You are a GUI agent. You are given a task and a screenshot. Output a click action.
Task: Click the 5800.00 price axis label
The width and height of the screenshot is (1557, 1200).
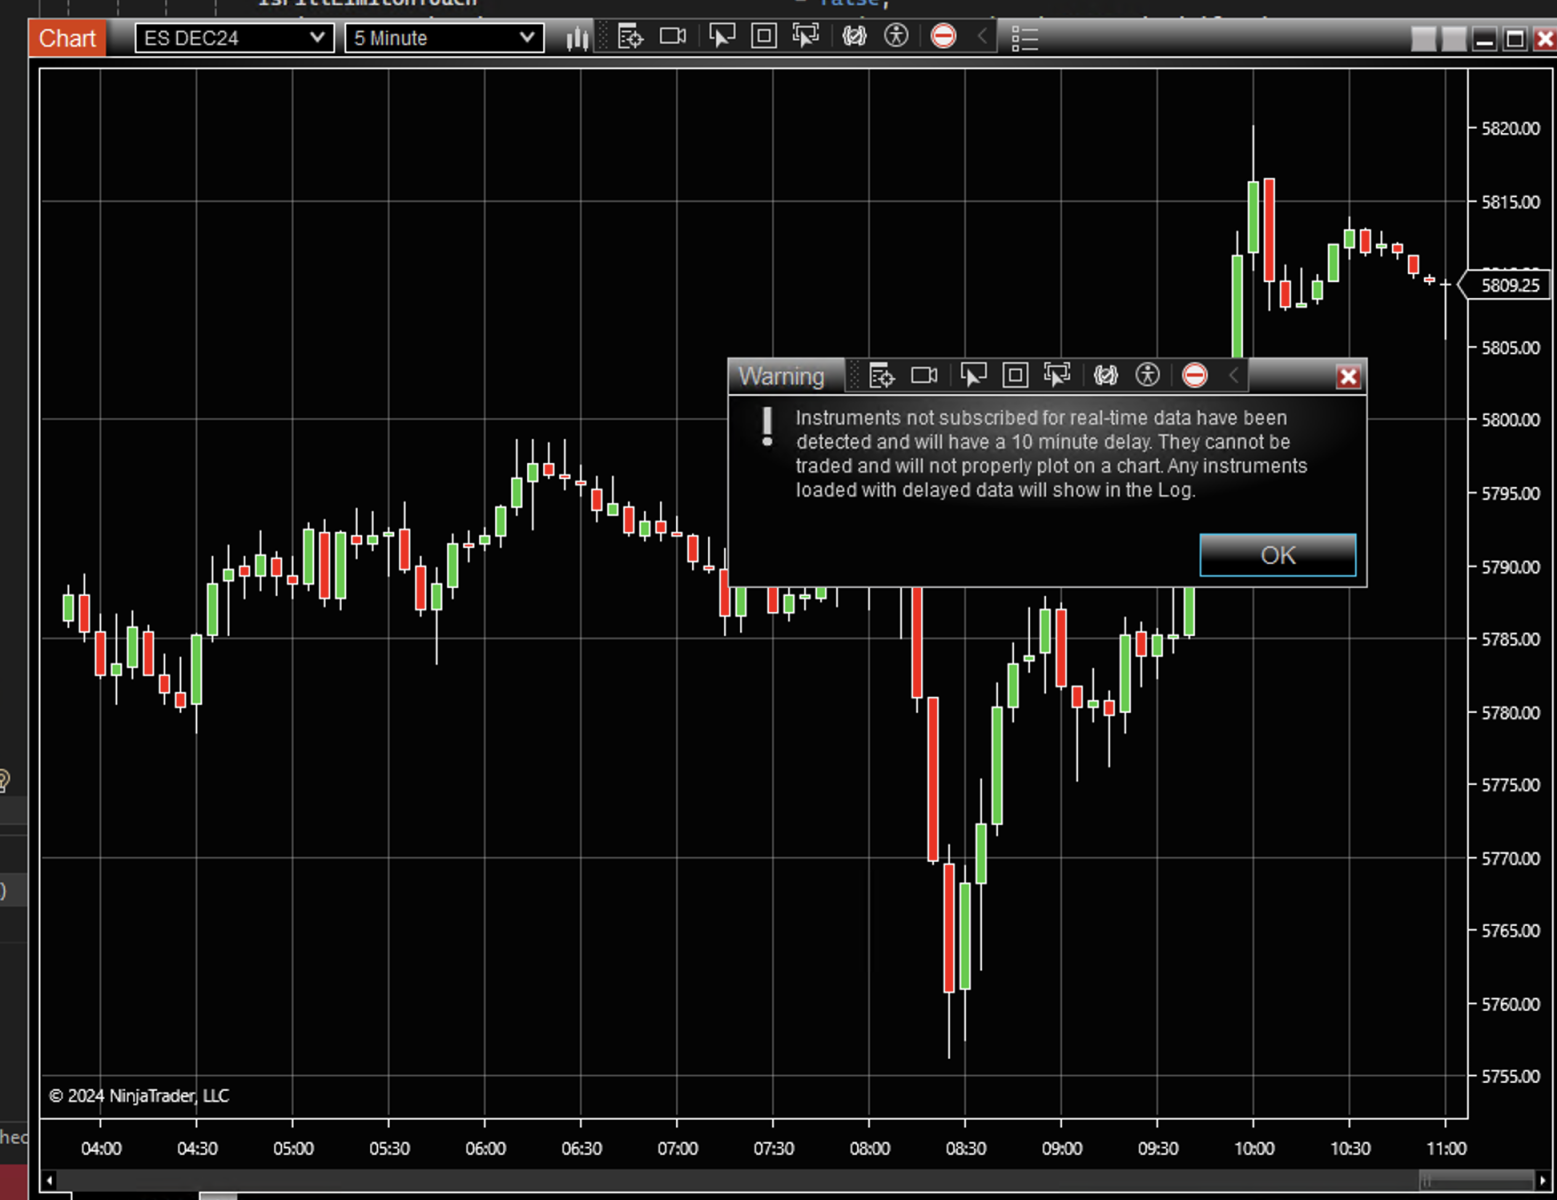[1510, 420]
